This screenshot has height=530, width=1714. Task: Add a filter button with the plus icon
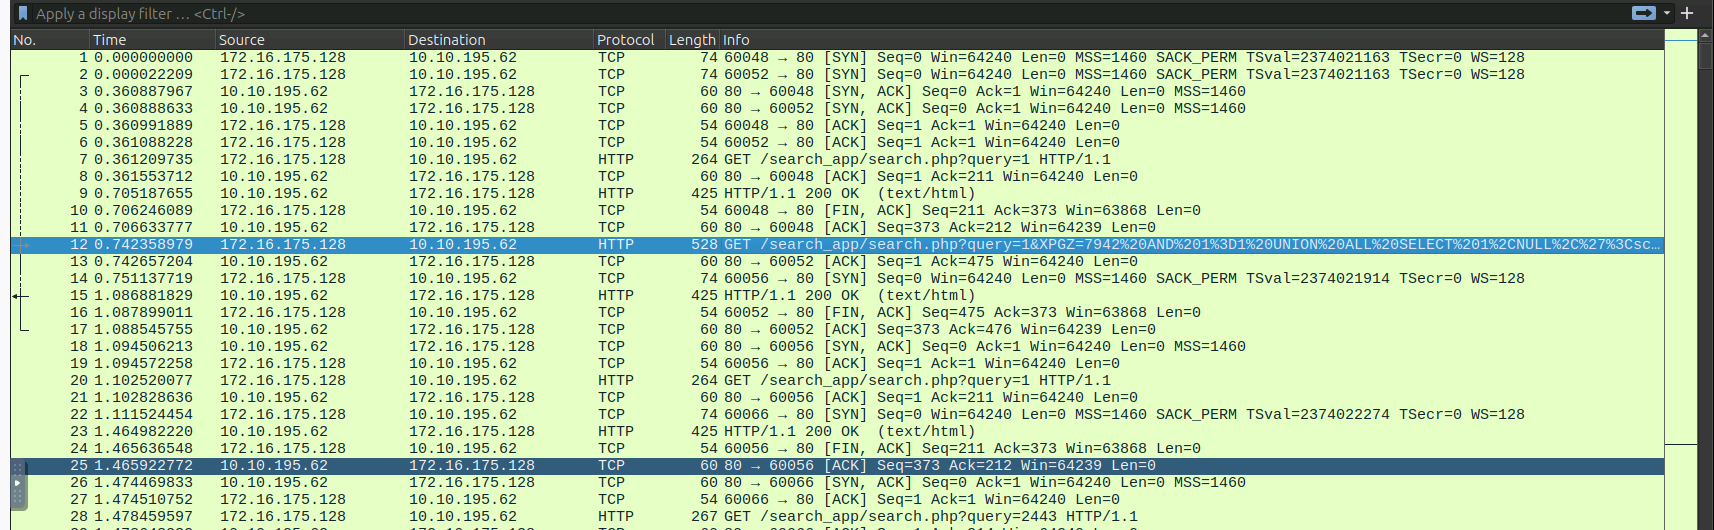[1687, 13]
